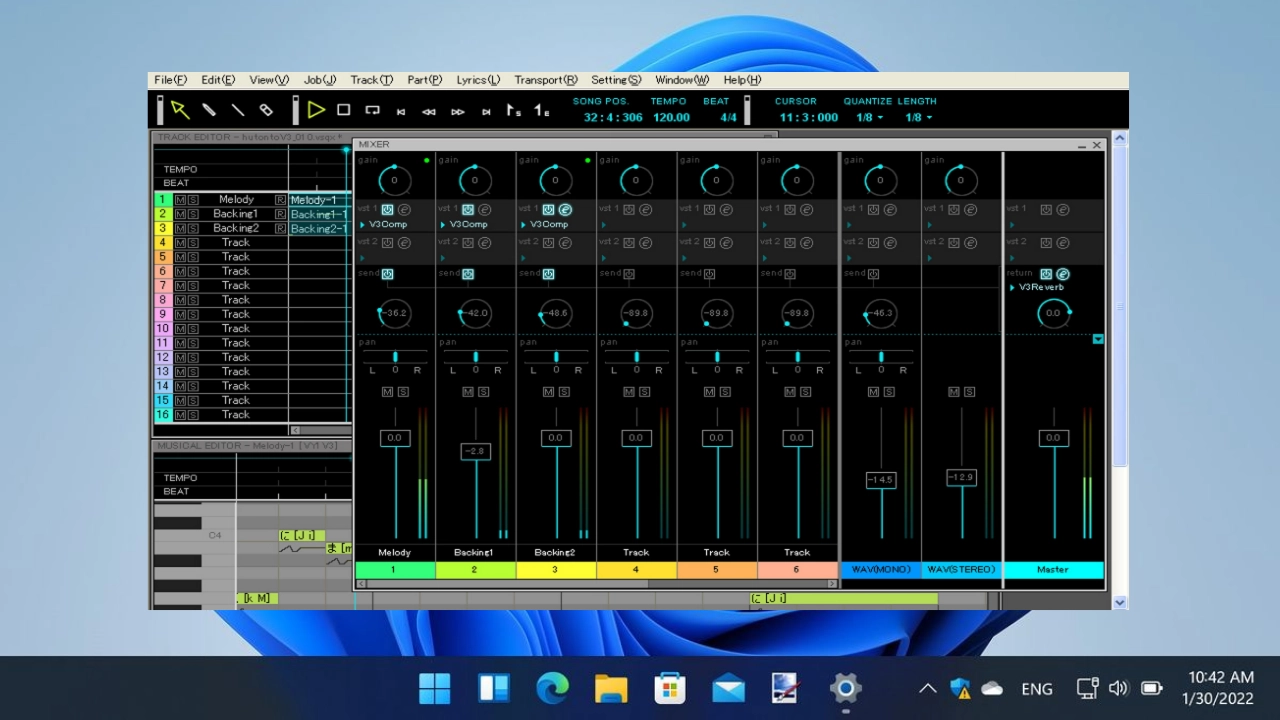Solo the Backing1 mixer channel
This screenshot has width=1280, height=720.
coord(484,392)
